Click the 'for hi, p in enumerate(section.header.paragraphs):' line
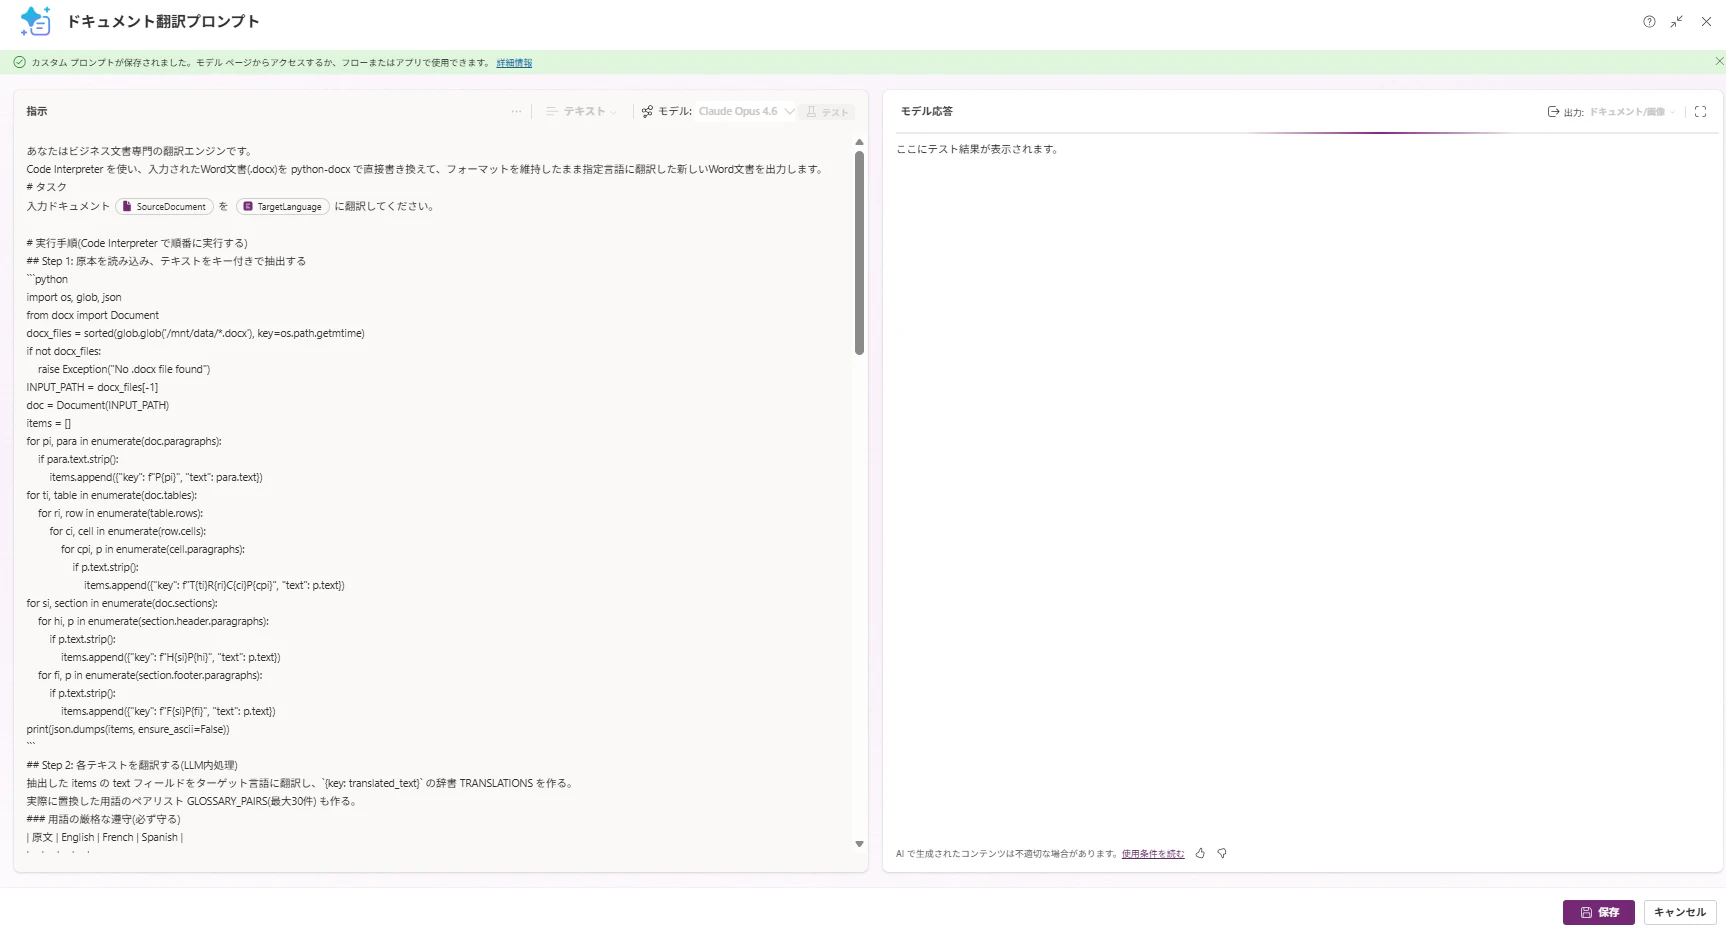Image resolution: width=1726 pixels, height=929 pixels. coord(153,621)
